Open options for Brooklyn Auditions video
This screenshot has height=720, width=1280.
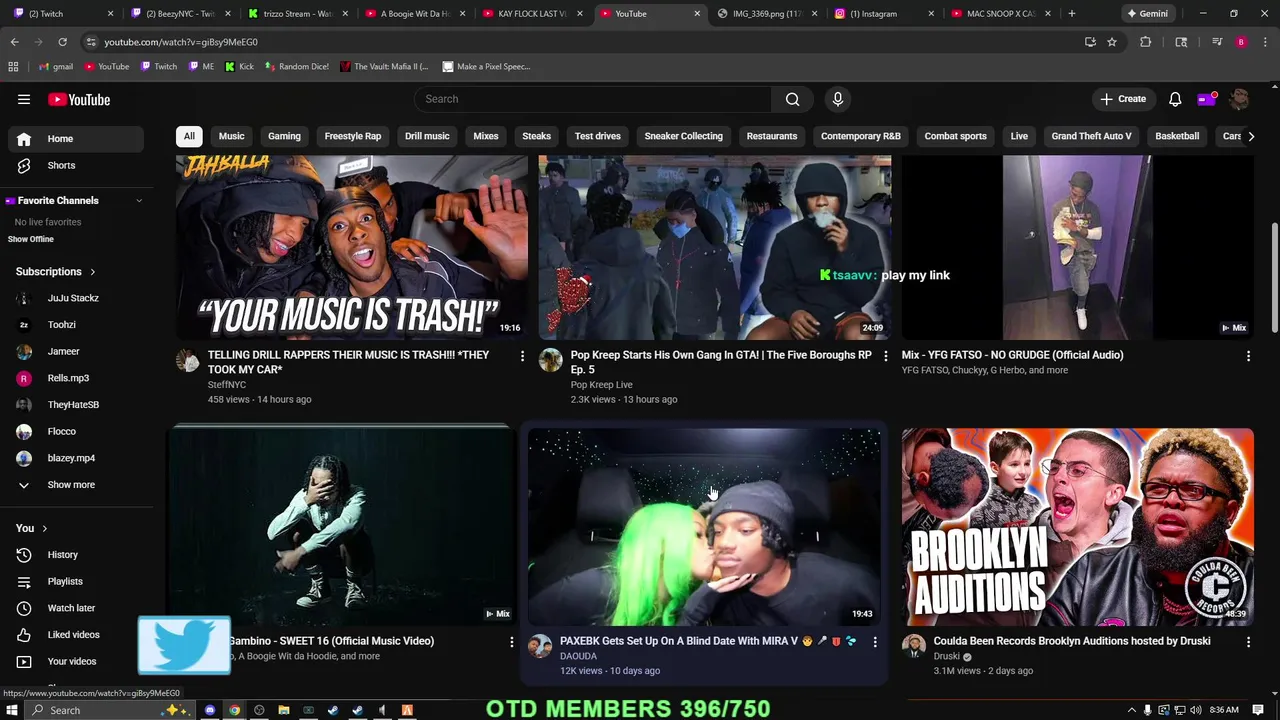point(1248,642)
